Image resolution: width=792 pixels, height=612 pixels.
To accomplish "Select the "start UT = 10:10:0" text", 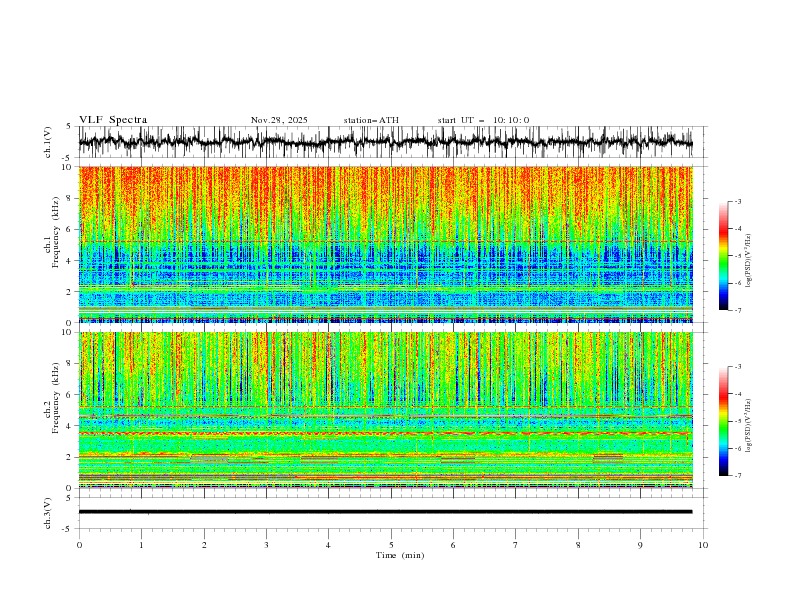I will 483,120.
